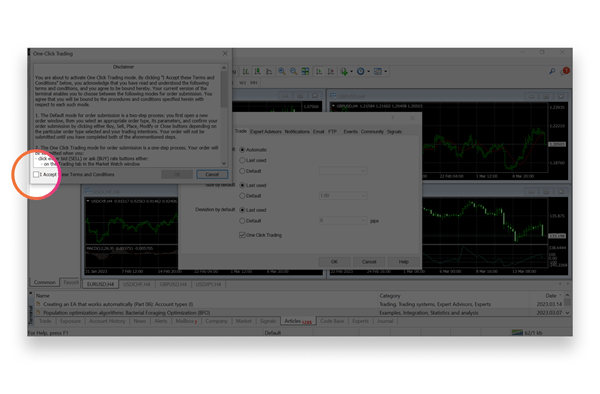The height and width of the screenshot is (394, 600).
Task: Open the periods clock dropdown arrow
Action: click(x=368, y=72)
